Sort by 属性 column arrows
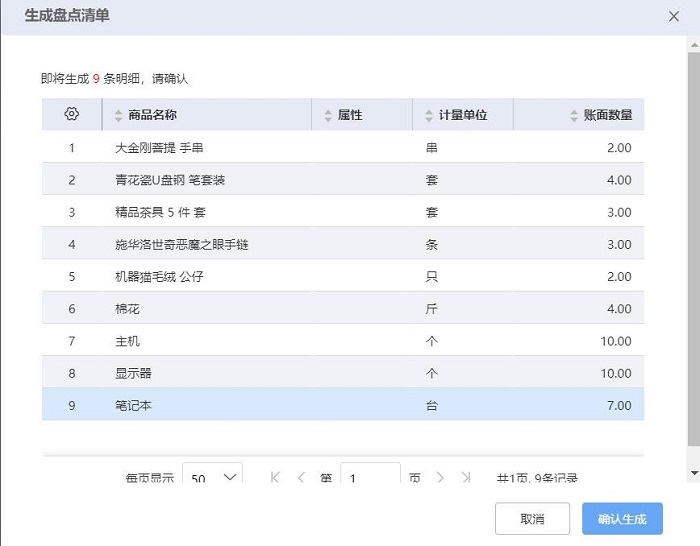The width and height of the screenshot is (700, 546). pyautogui.click(x=328, y=116)
